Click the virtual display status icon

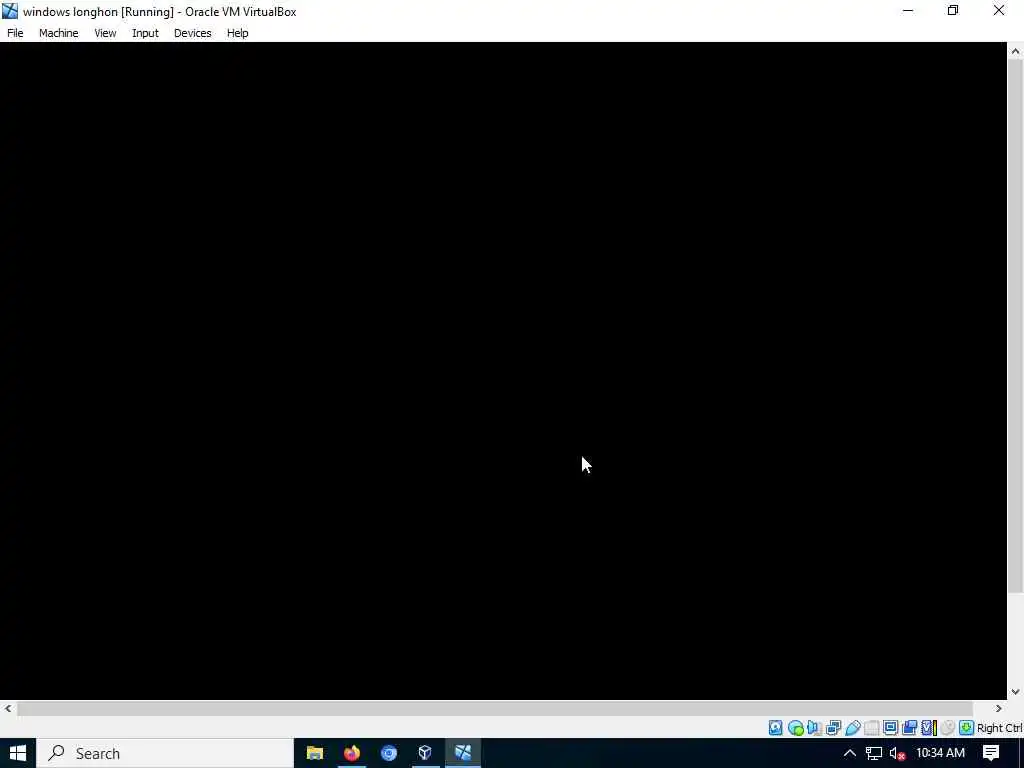click(x=890, y=728)
